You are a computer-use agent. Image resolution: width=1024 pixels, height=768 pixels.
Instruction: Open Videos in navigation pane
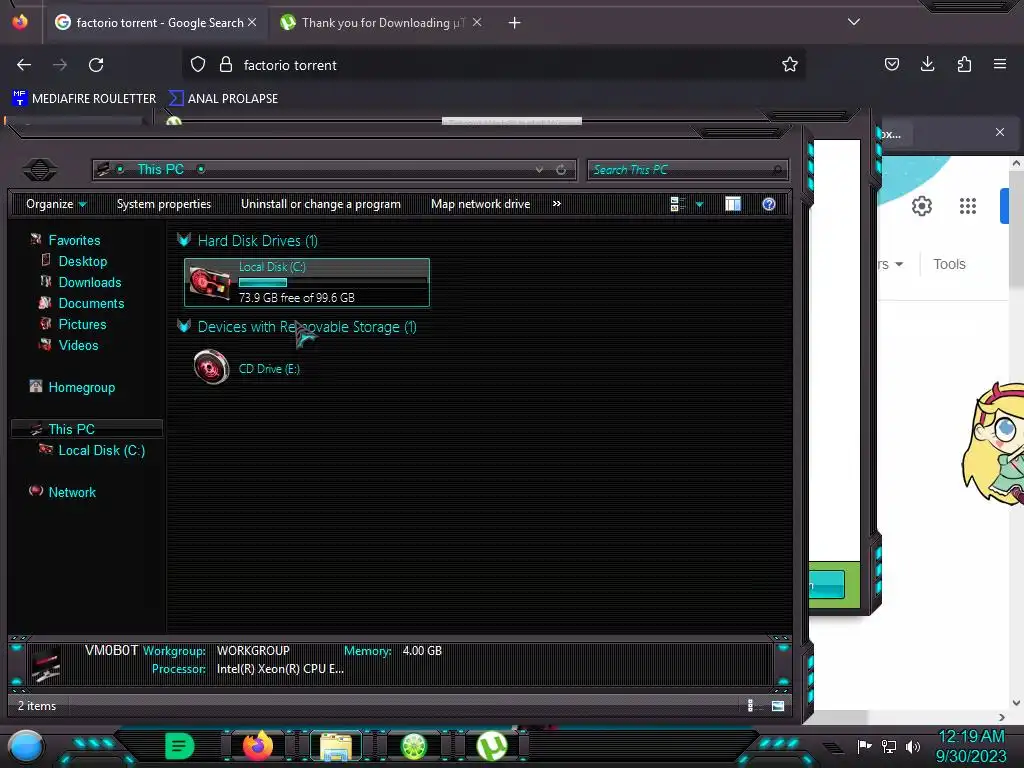click(x=78, y=345)
